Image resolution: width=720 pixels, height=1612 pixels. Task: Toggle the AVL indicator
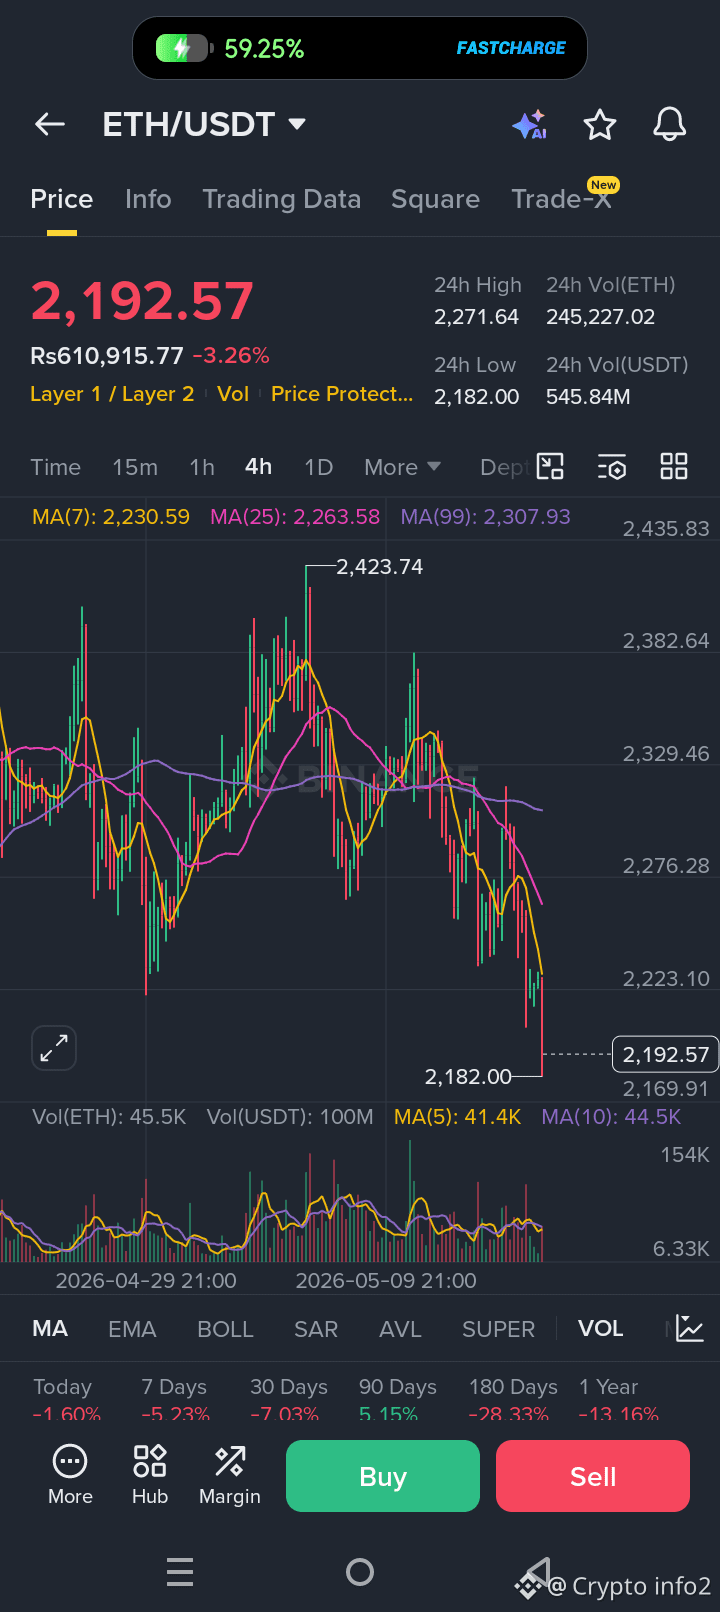pyautogui.click(x=400, y=1329)
